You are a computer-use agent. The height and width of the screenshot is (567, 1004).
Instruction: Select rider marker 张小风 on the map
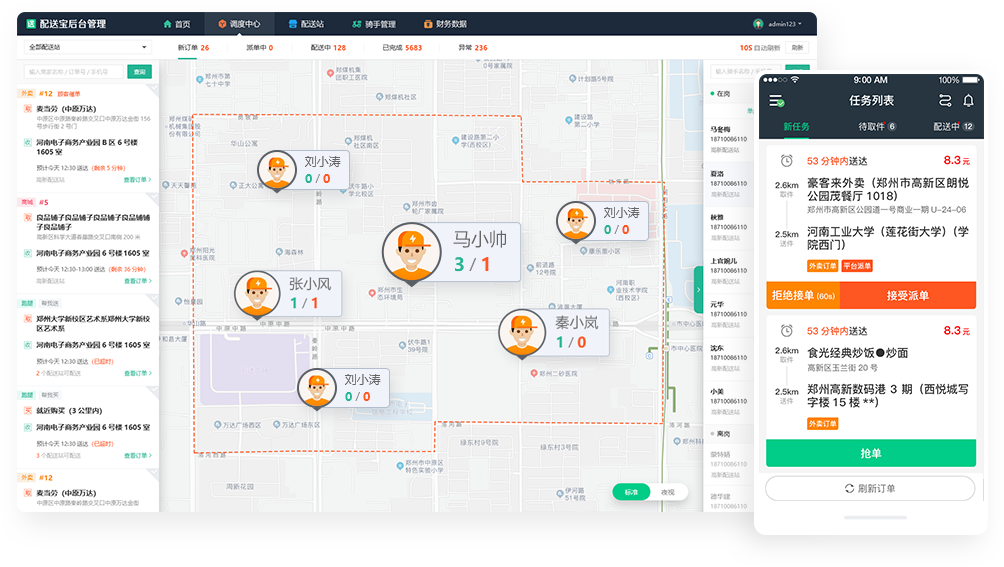258,295
